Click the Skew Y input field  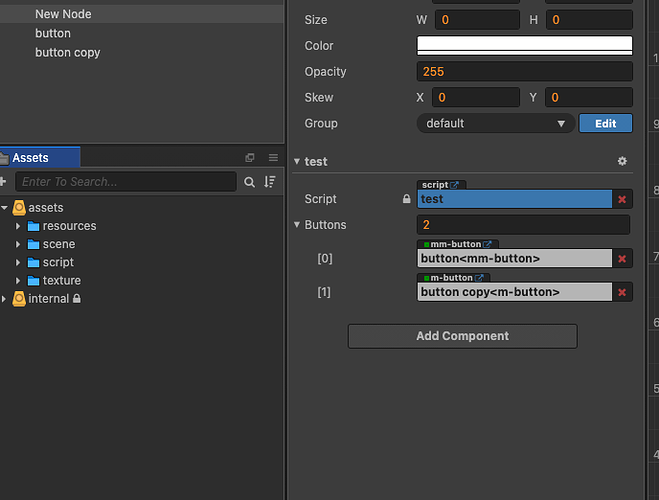point(589,97)
